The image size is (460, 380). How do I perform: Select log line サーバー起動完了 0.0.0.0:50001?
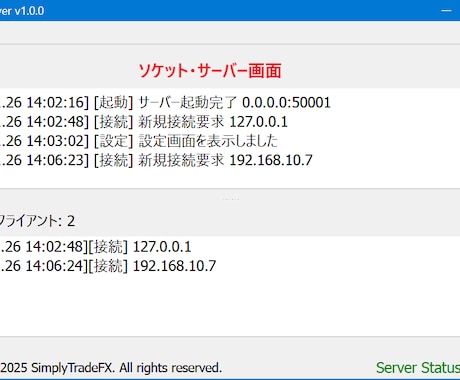(165, 102)
